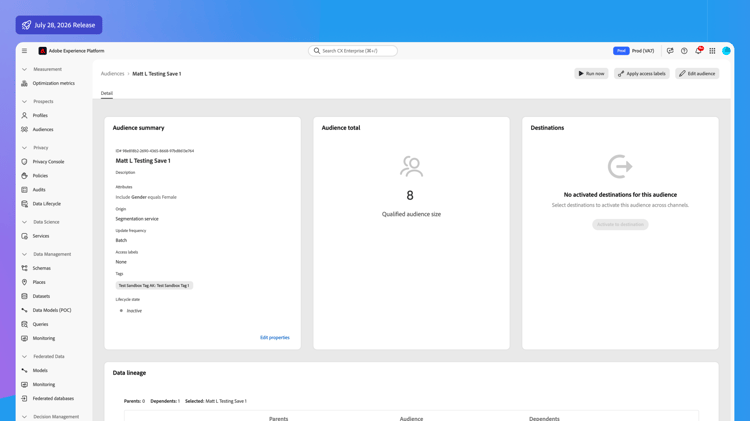Collapse the Measurement section
Viewport: 750px width, 421px height.
(x=24, y=69)
